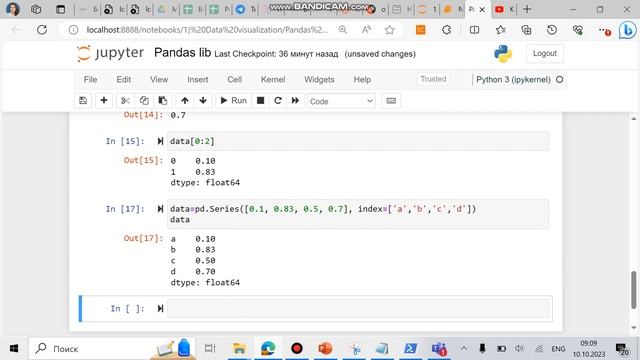The height and width of the screenshot is (360, 640).
Task: Click the Python 3 (ipykernel) kernel indicator
Action: 519,80
